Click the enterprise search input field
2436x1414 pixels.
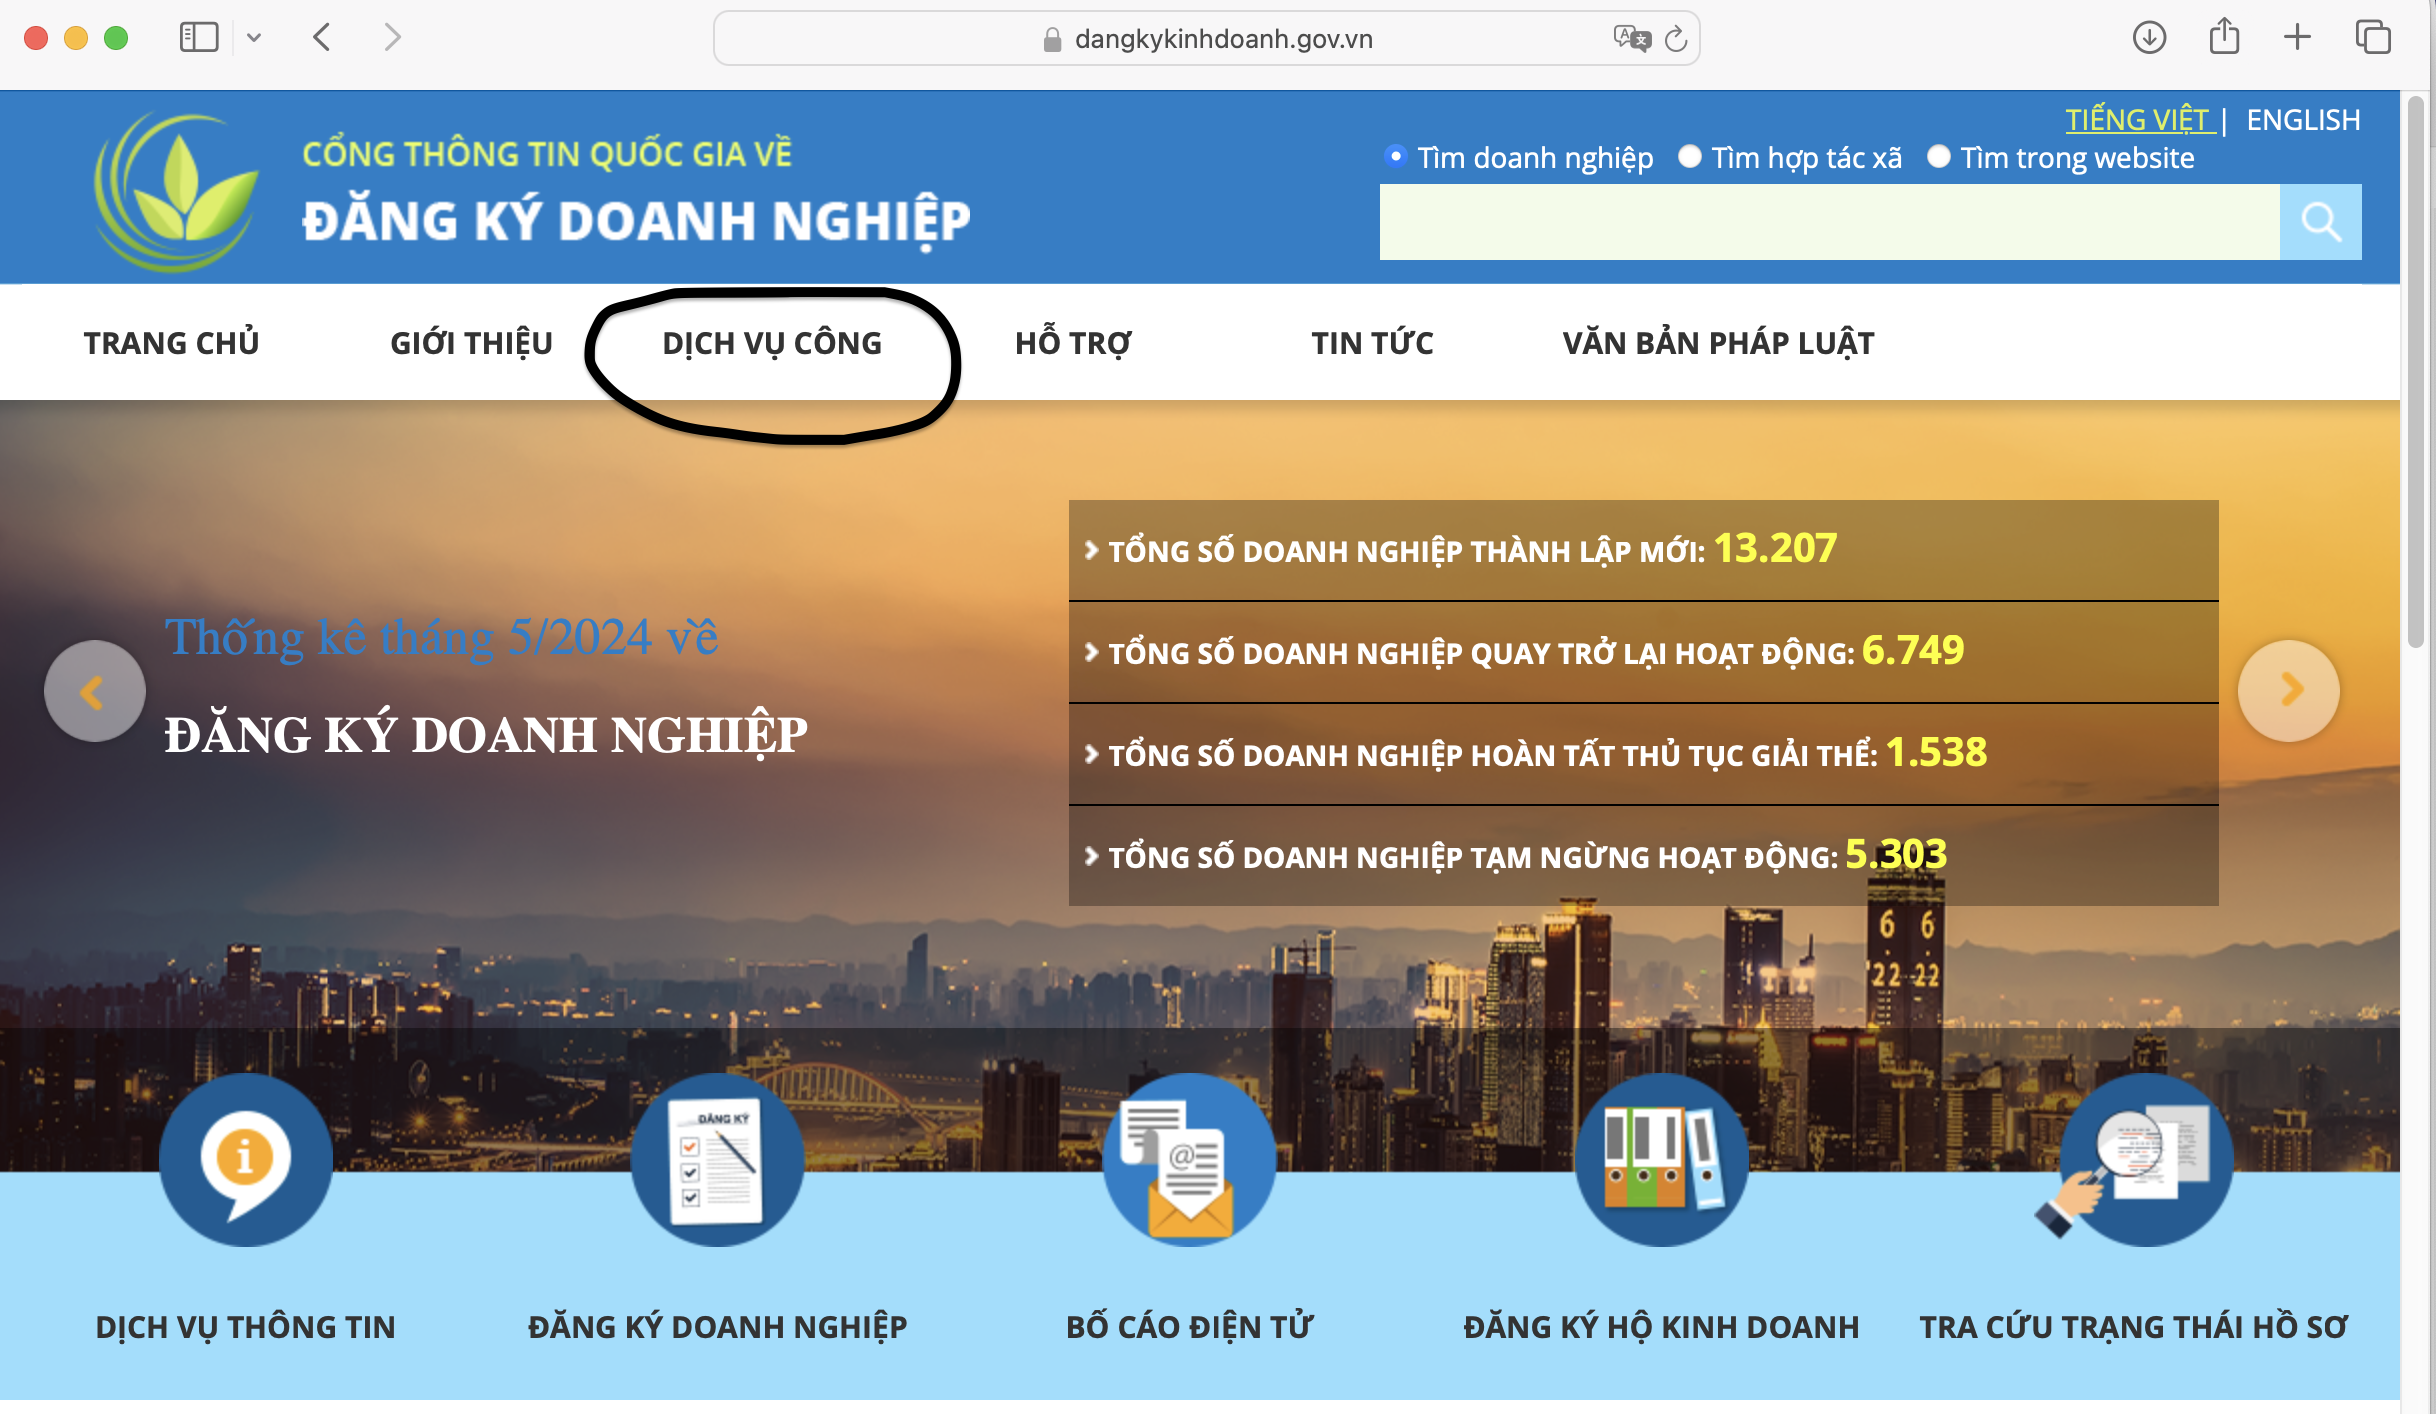coord(1829,222)
